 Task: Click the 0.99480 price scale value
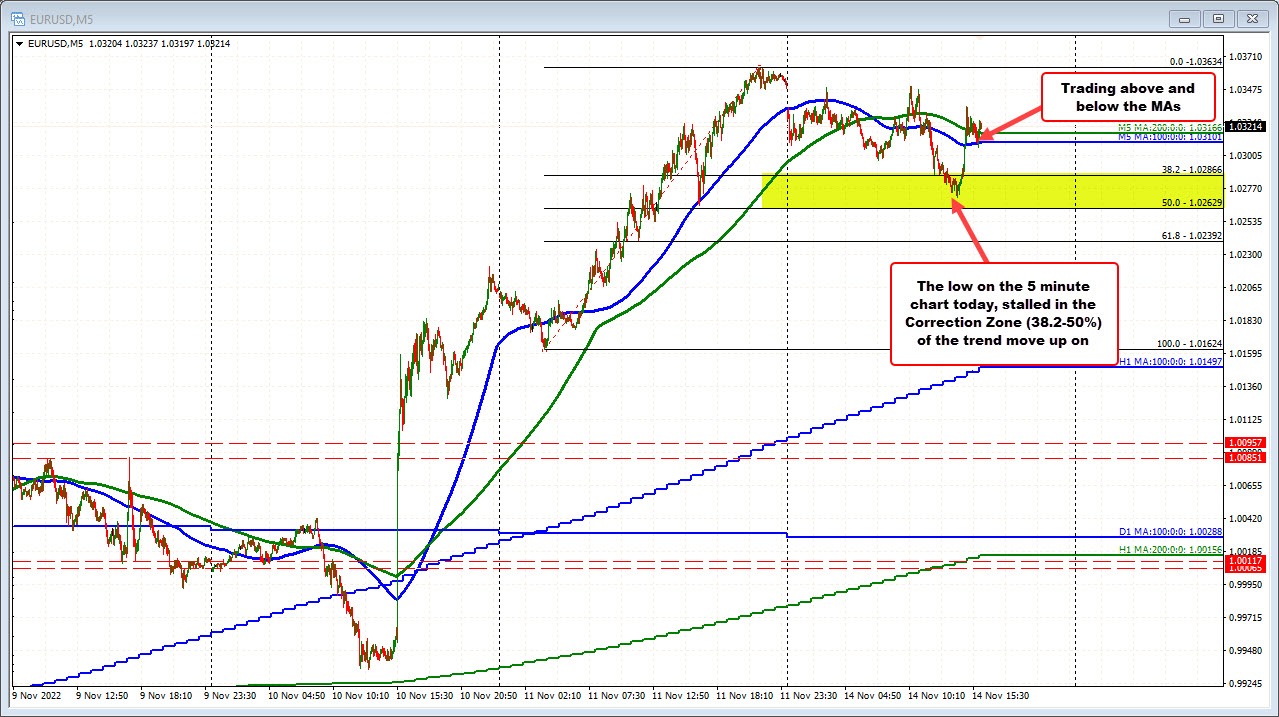(x=1246, y=651)
